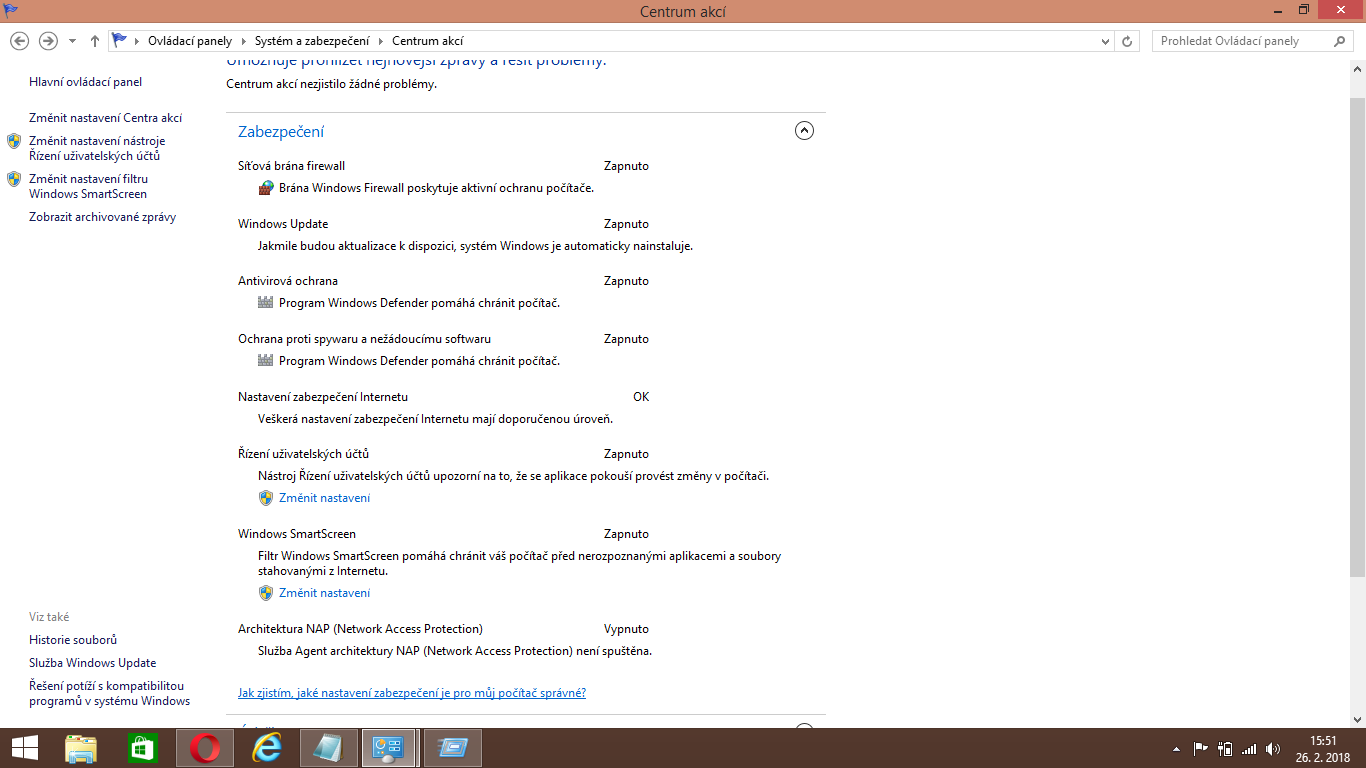Click the Zabezpečení section heading
The width and height of the screenshot is (1366, 768).
point(281,132)
